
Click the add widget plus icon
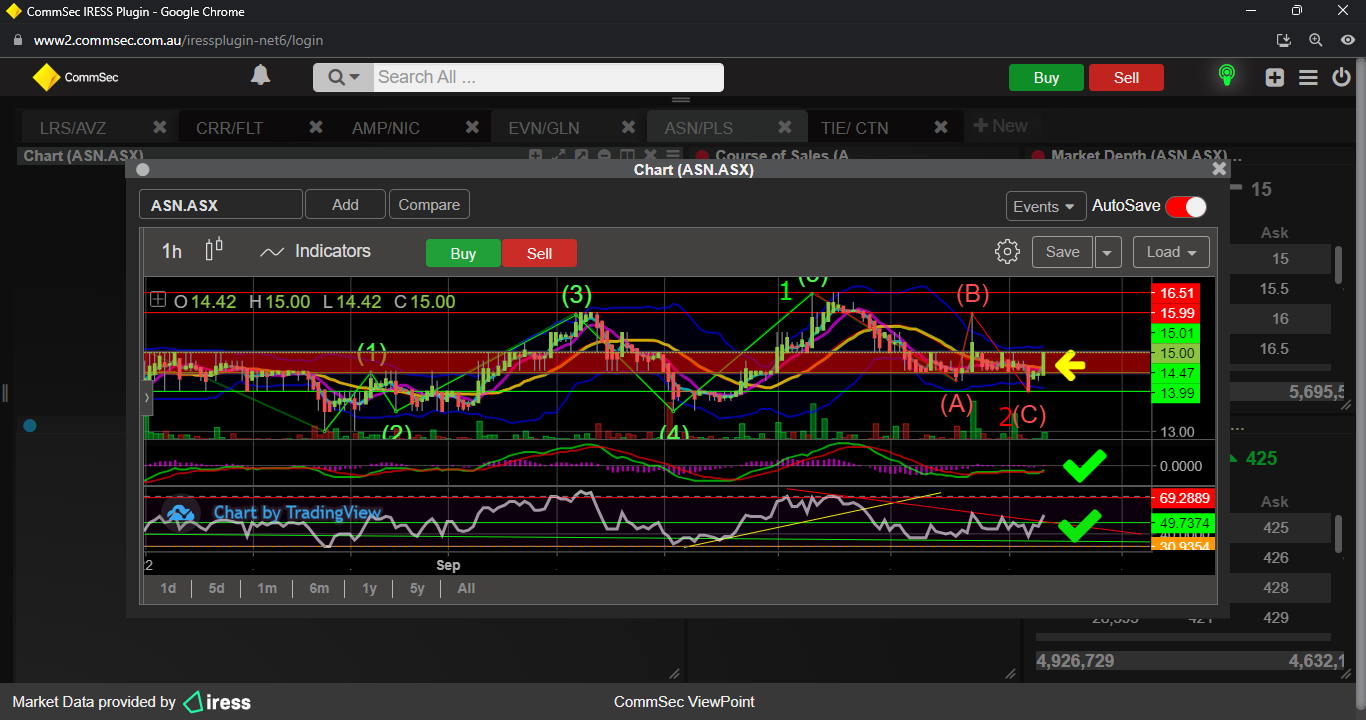(x=1274, y=77)
